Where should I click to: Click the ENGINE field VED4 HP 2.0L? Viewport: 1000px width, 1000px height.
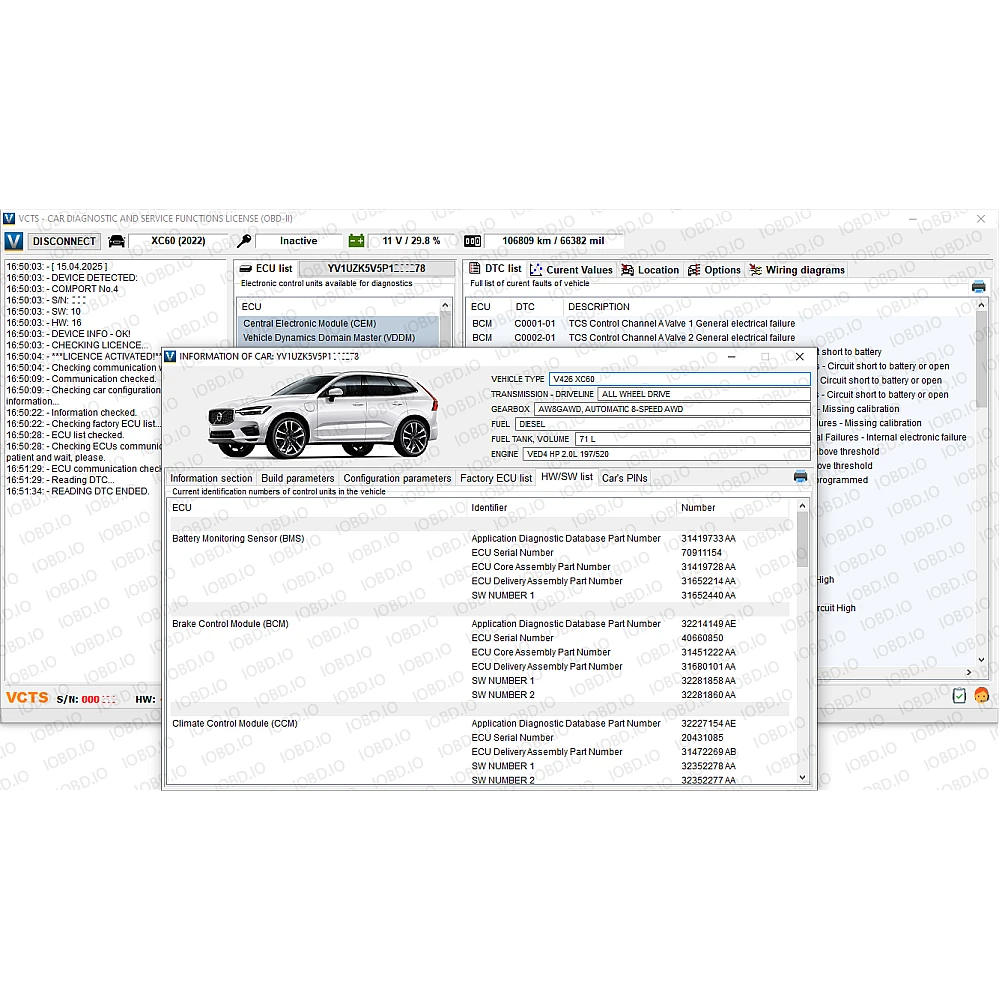click(x=666, y=454)
